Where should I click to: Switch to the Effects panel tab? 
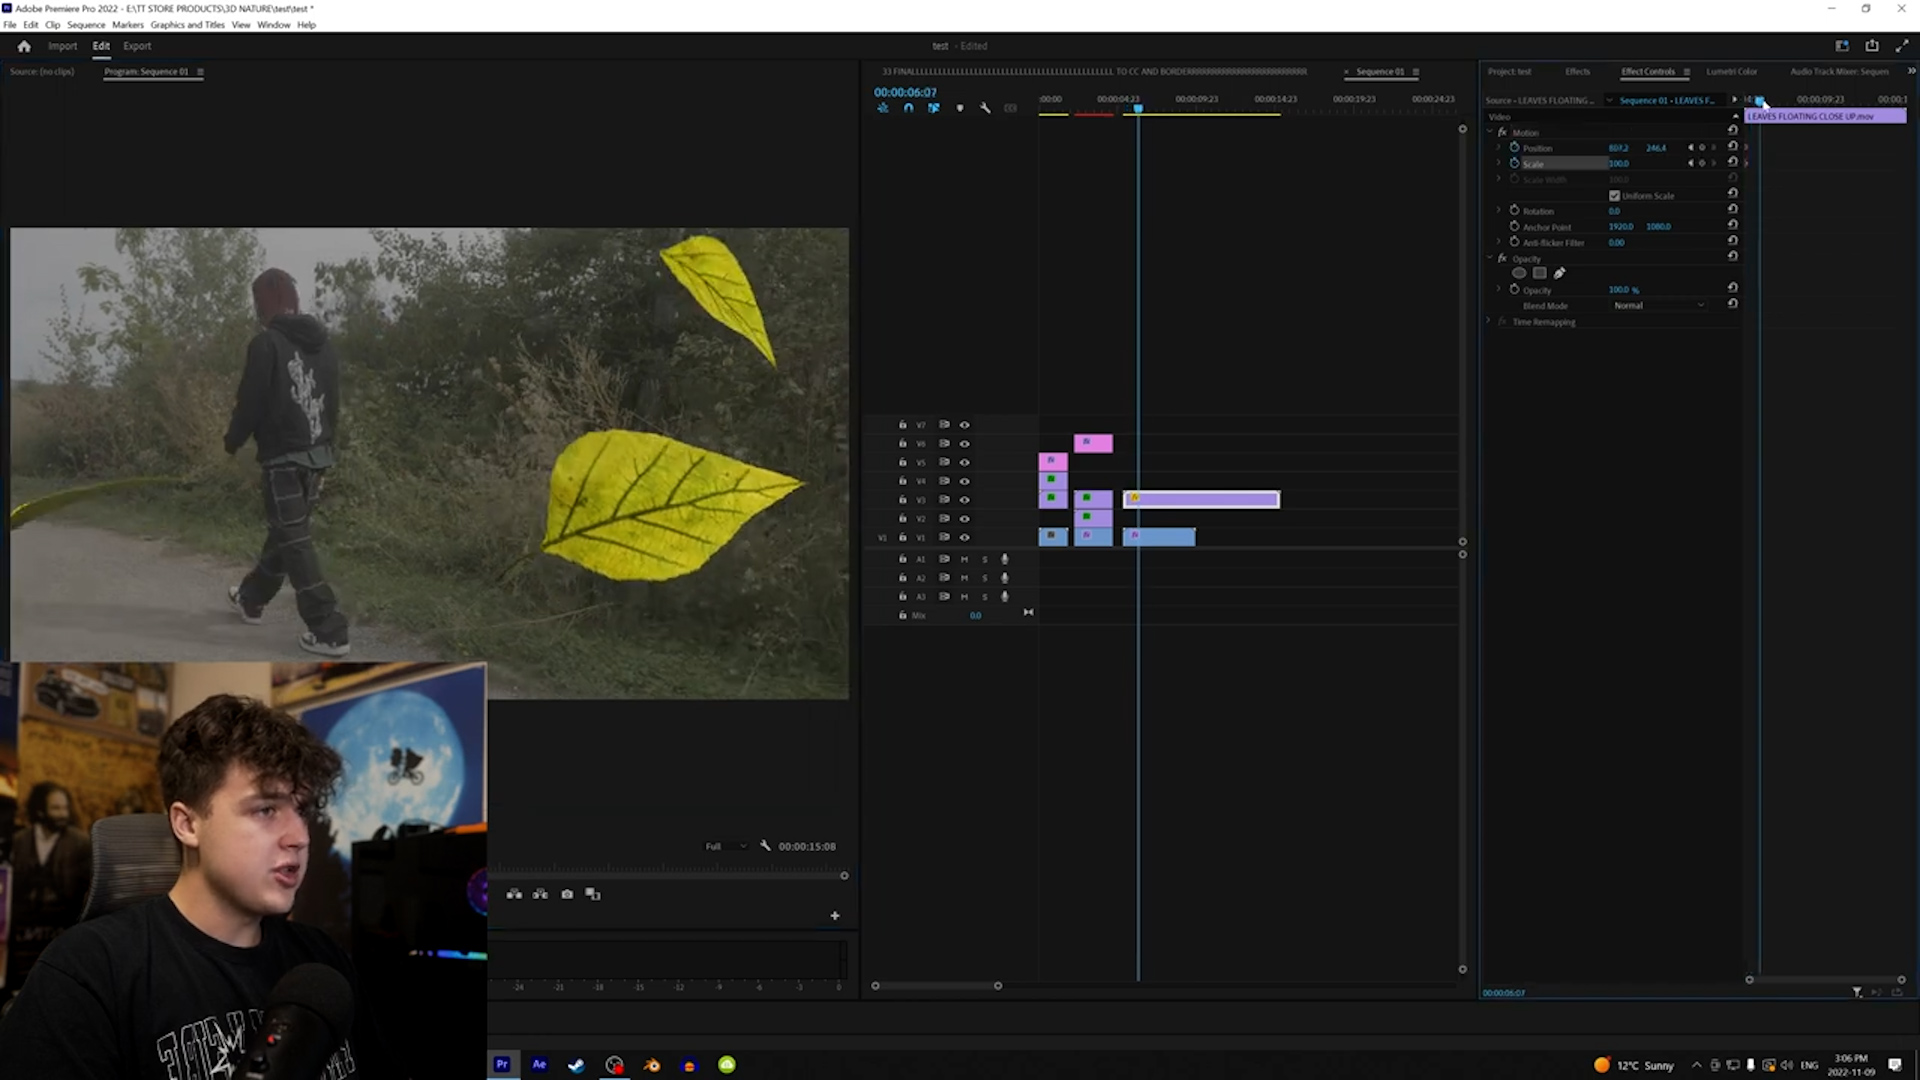(1577, 71)
